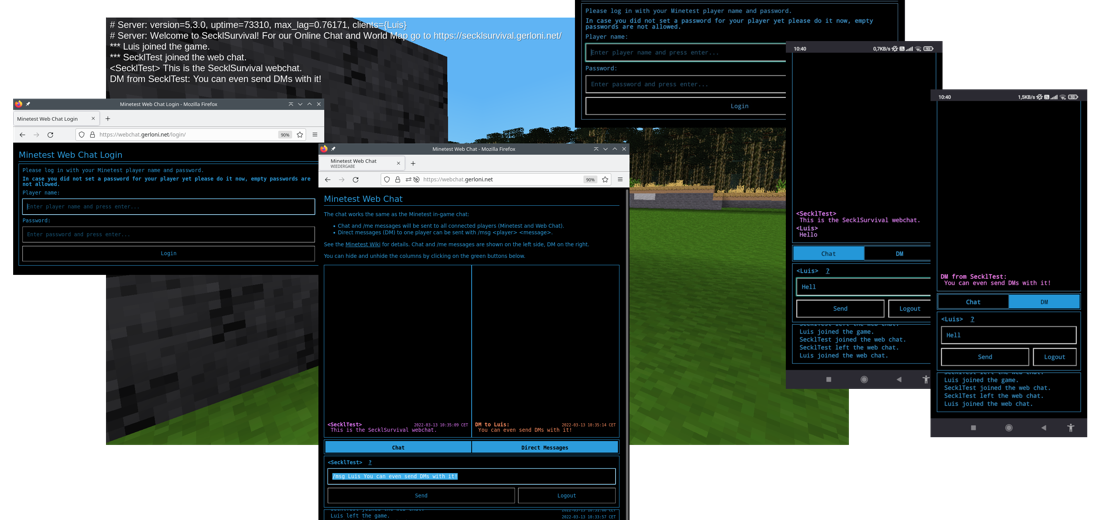Click Logout button in desktop web chat
Screen dimensions: 1100x520
click(x=567, y=495)
